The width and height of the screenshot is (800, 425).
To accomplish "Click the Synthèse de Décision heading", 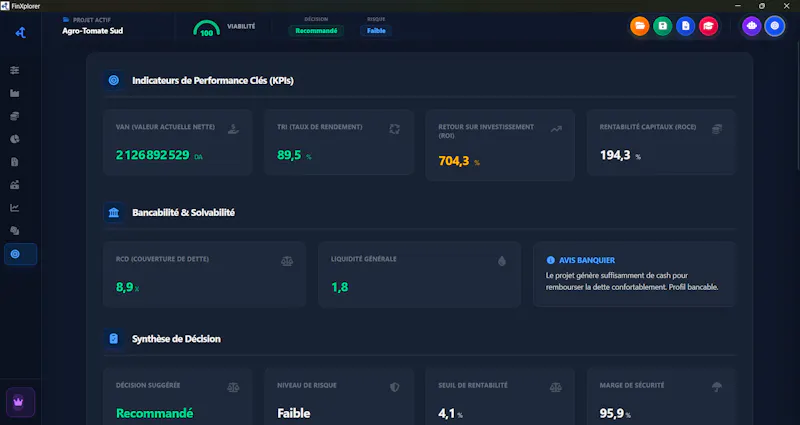I will (x=176, y=339).
